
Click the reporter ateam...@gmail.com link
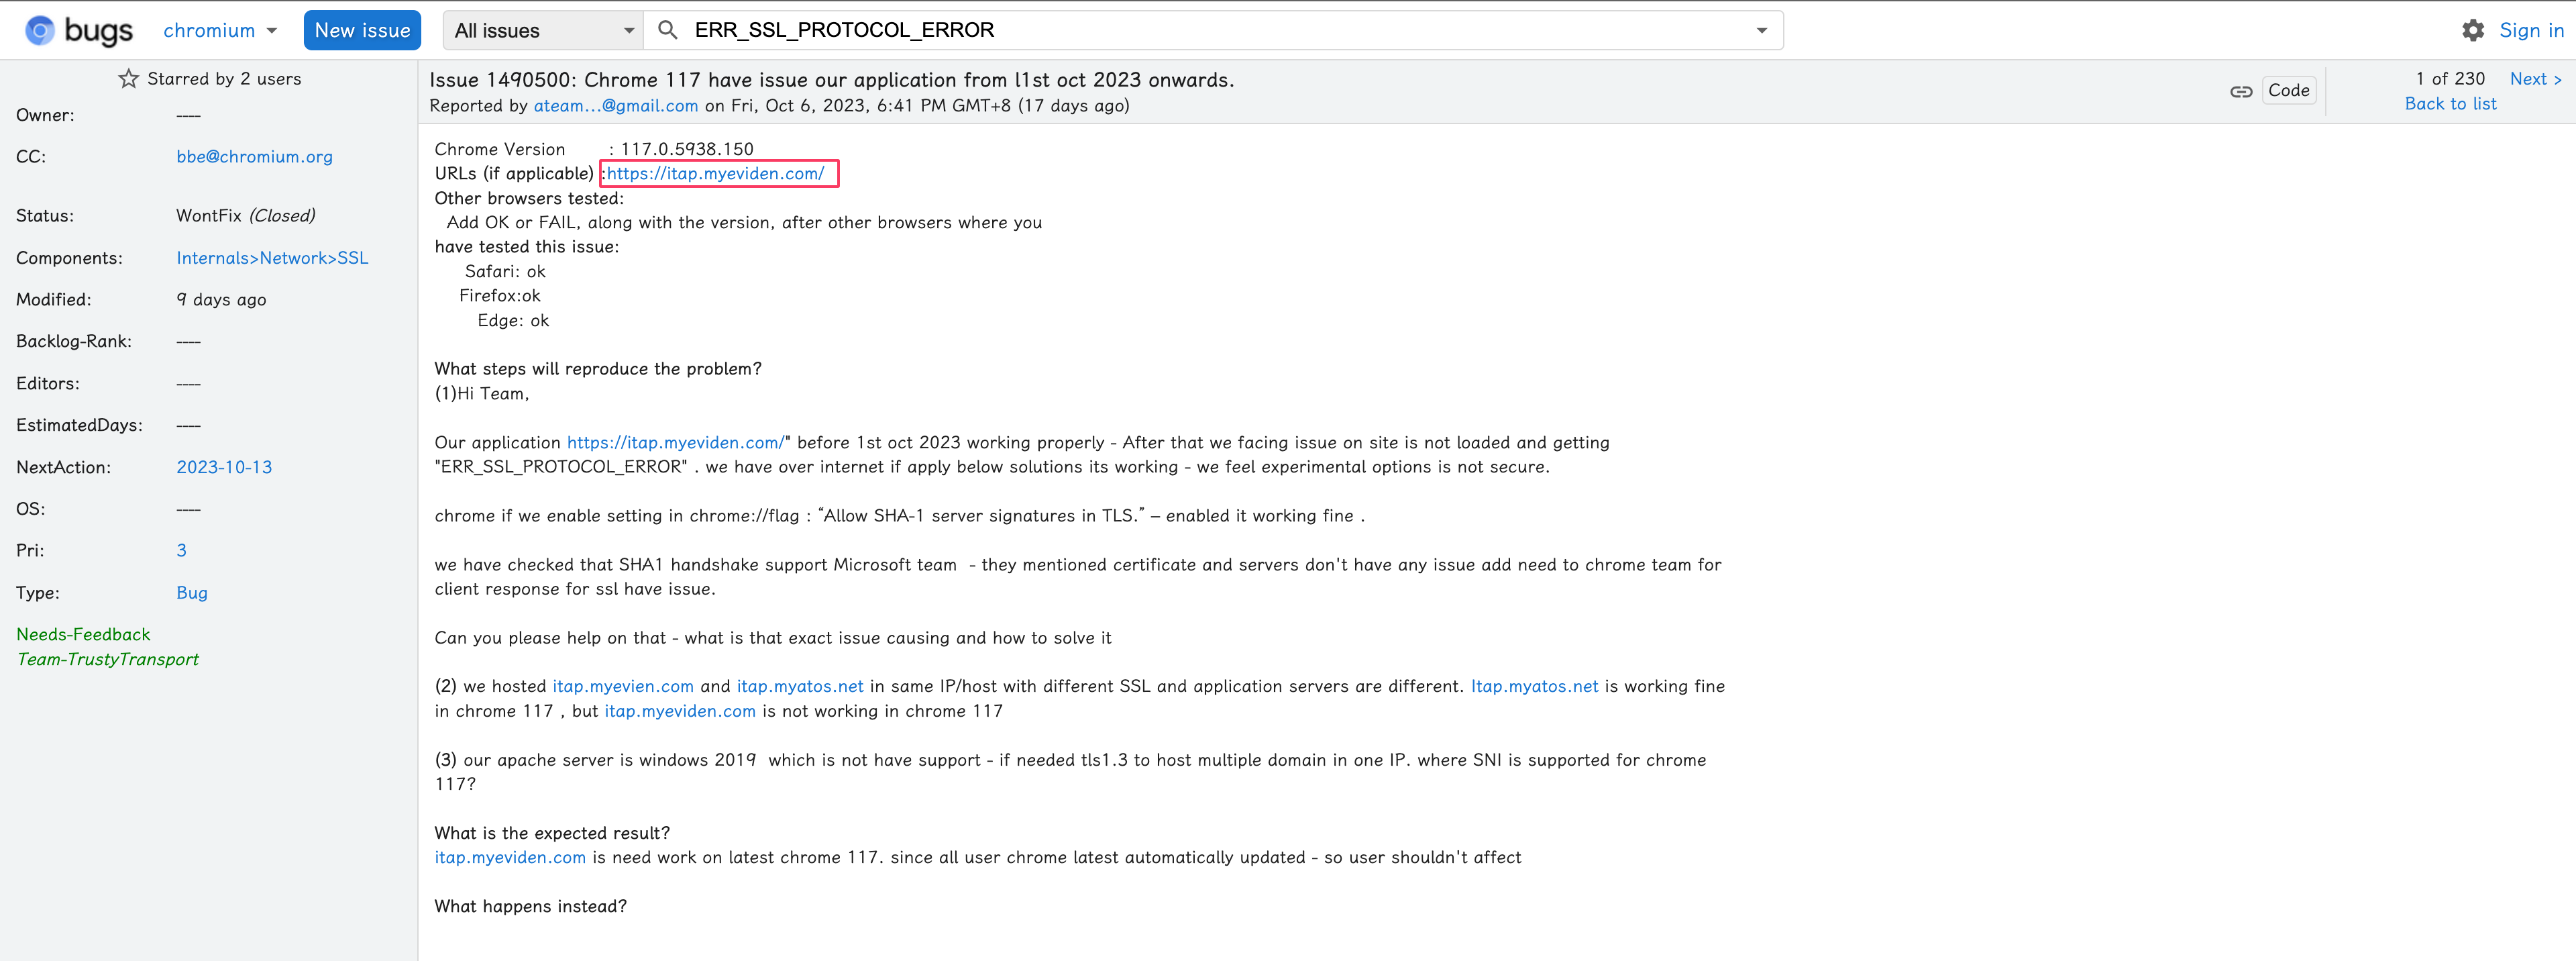[615, 106]
